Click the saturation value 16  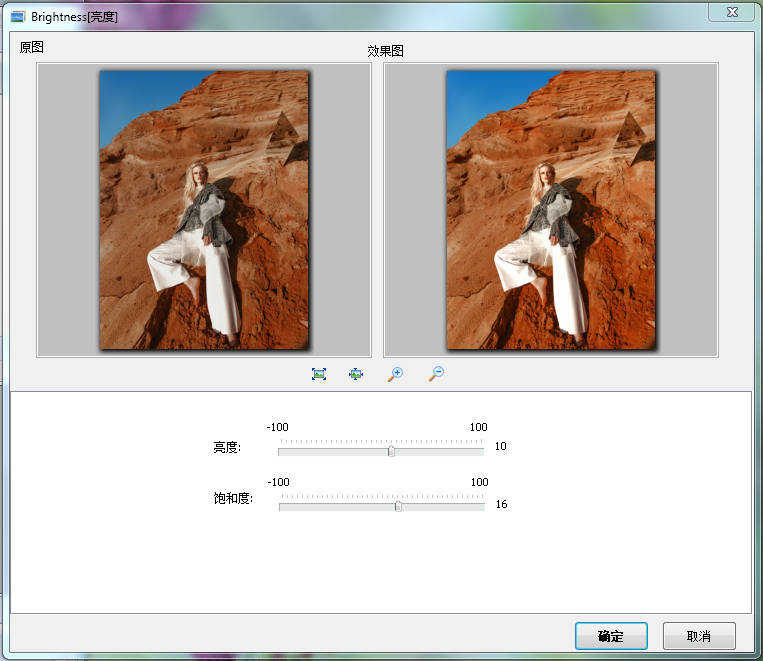point(502,505)
